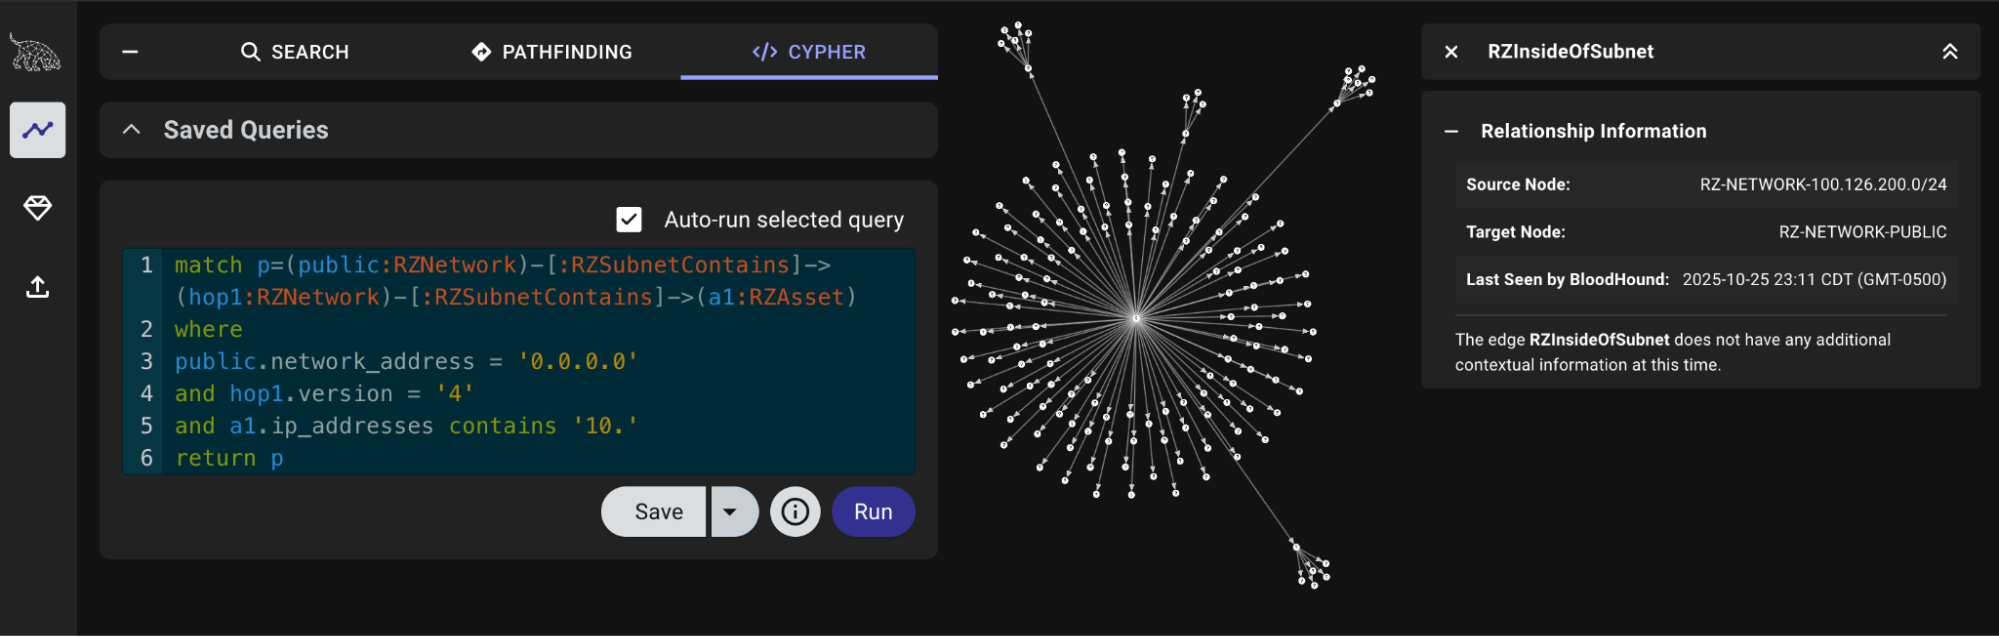Click the magnifier icon in Search tab

pos(251,52)
